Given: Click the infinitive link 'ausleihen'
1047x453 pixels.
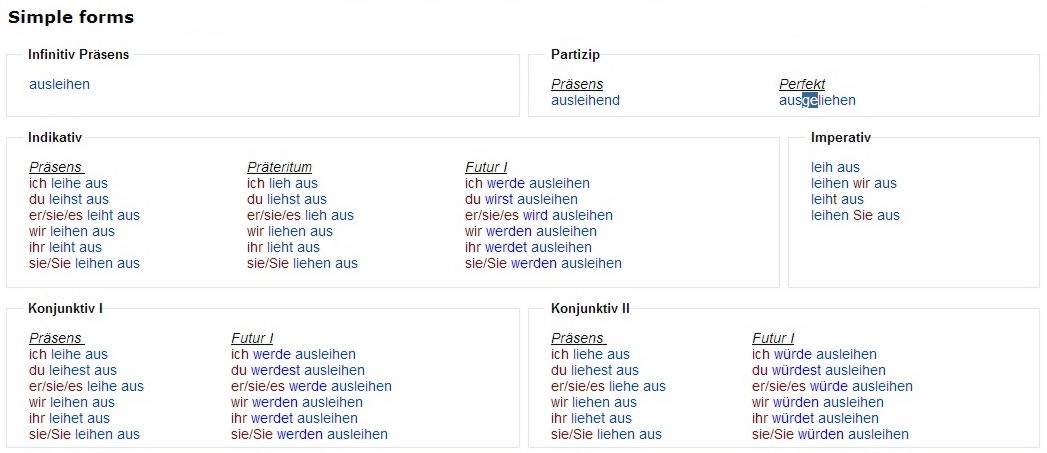Looking at the screenshot, I should pyautogui.click(x=59, y=84).
